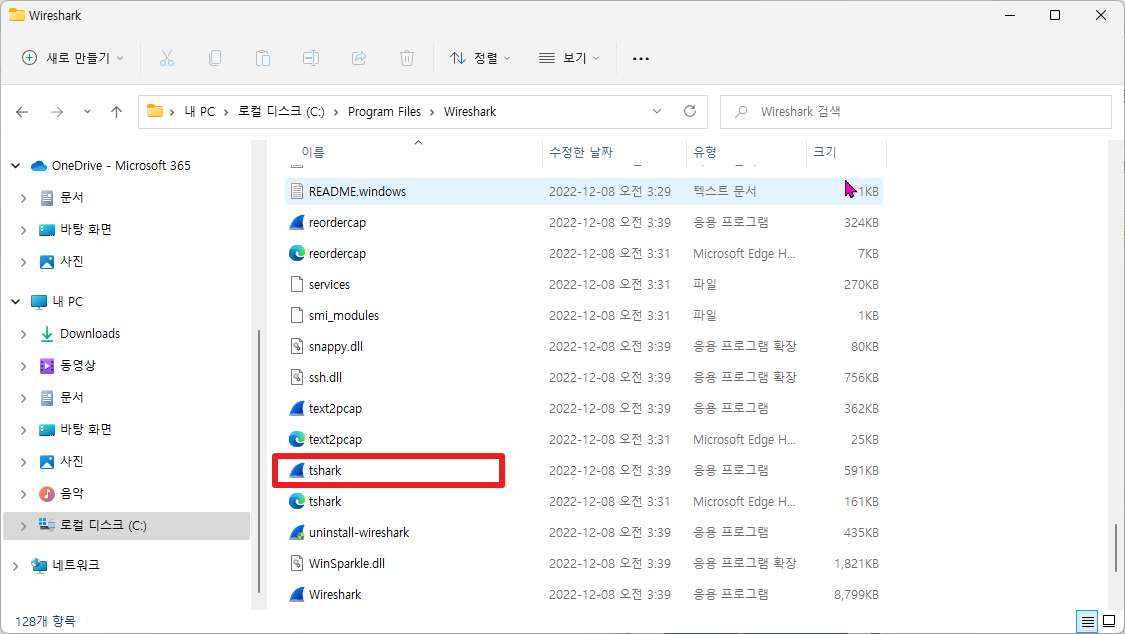Open 네트워크 in navigation pane
The width and height of the screenshot is (1125, 634).
(75, 564)
